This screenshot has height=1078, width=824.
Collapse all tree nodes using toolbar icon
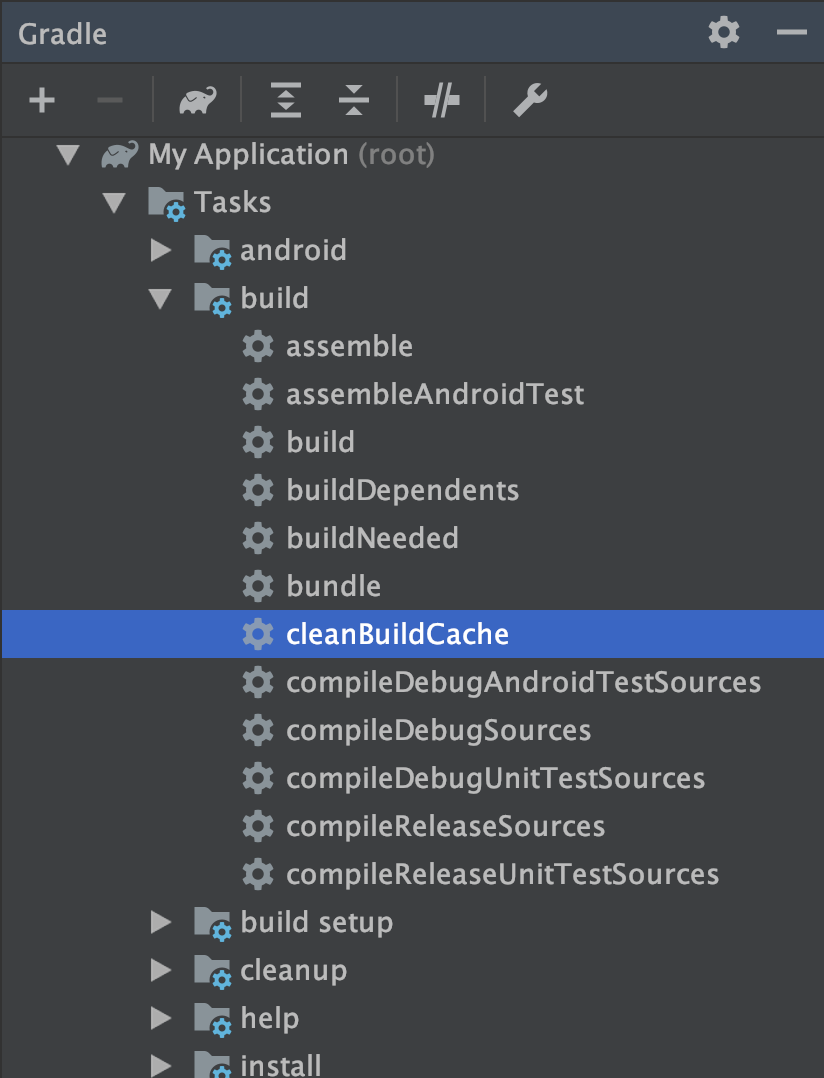coord(353,100)
